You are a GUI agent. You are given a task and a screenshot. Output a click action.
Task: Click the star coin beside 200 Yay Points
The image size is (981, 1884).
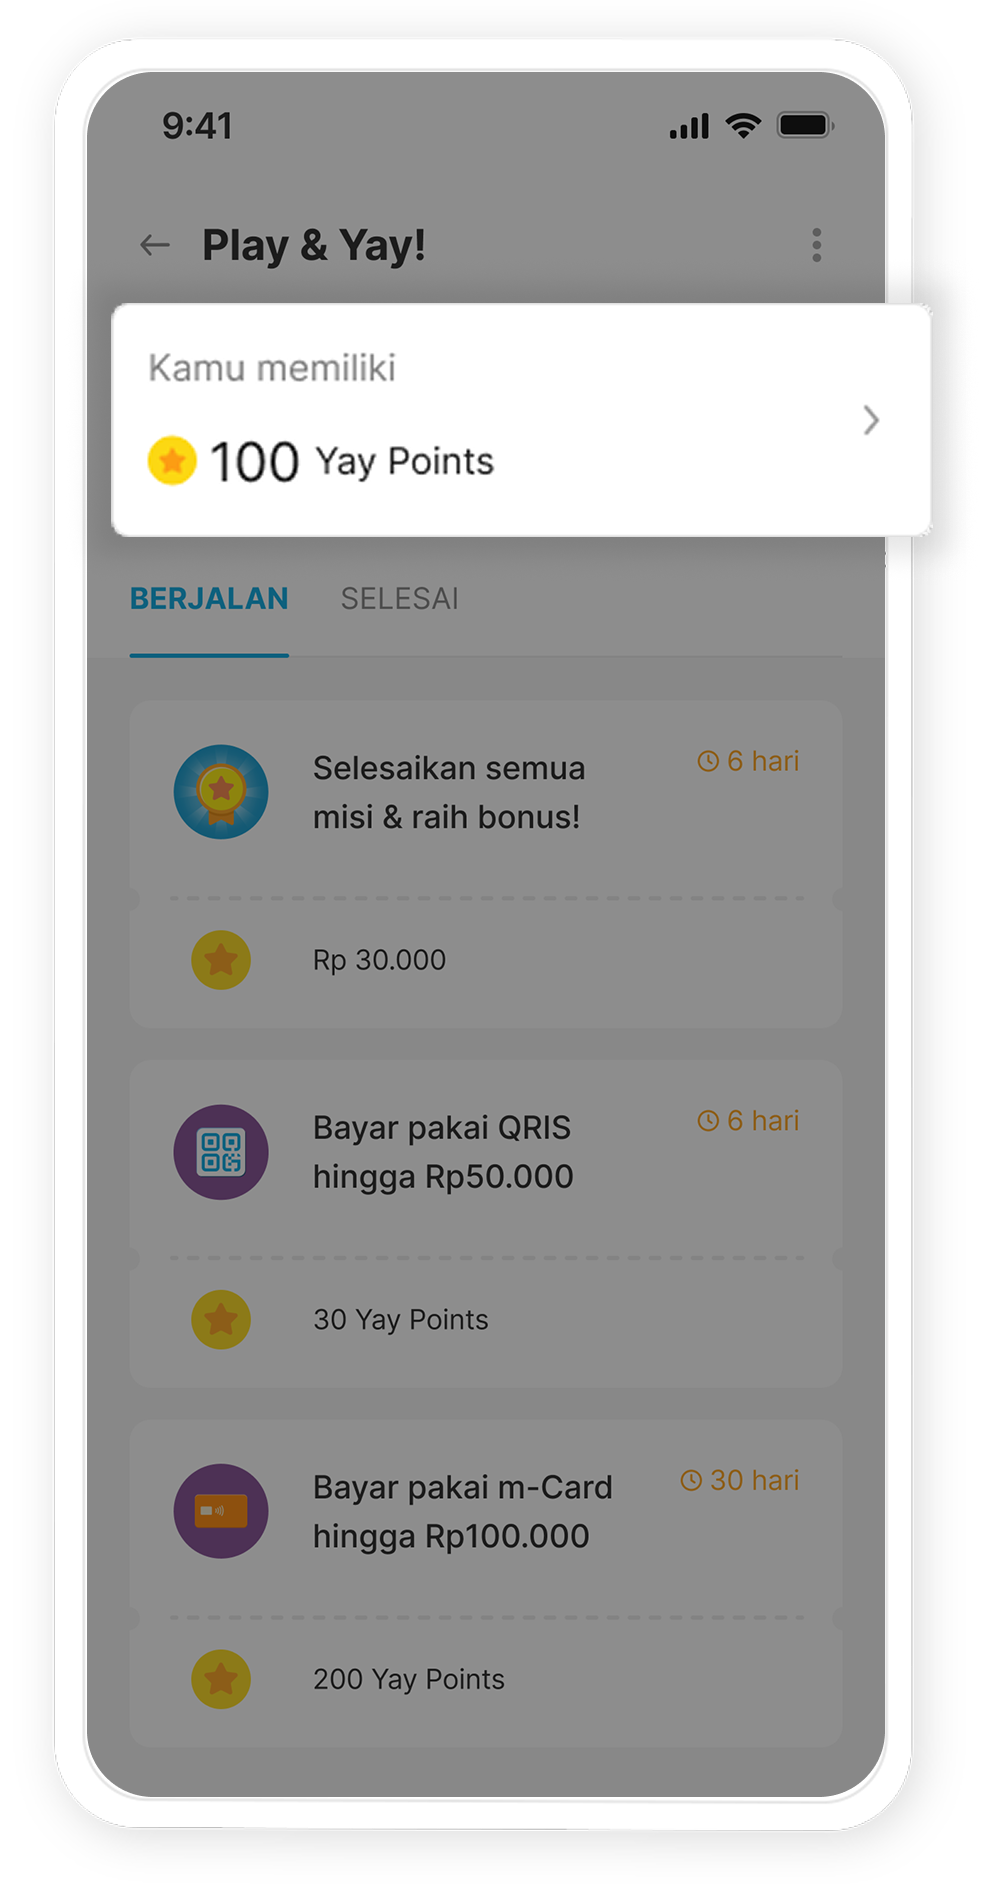tap(221, 1679)
